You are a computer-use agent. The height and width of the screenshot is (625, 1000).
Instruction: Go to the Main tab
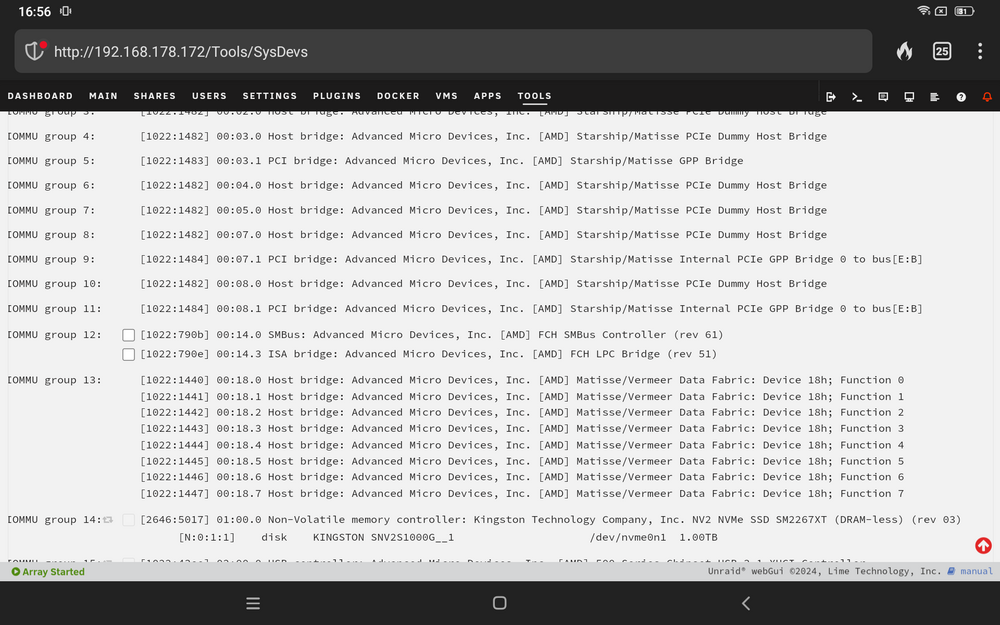click(x=103, y=96)
